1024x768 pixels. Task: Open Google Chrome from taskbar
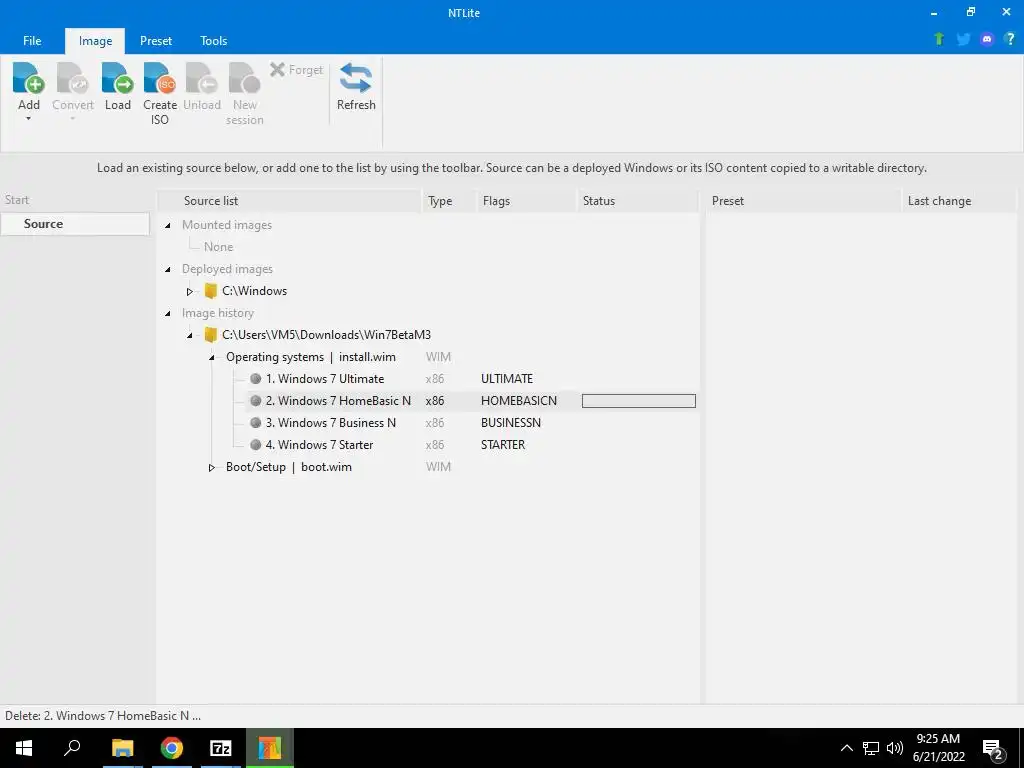172,748
